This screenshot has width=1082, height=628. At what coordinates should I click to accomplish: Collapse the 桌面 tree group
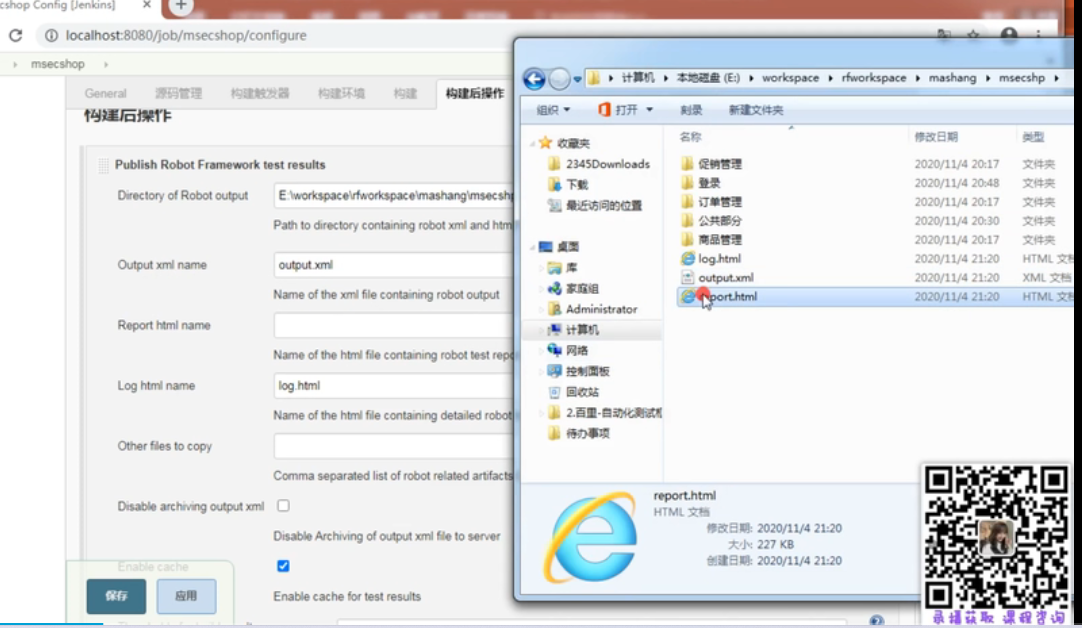point(533,247)
